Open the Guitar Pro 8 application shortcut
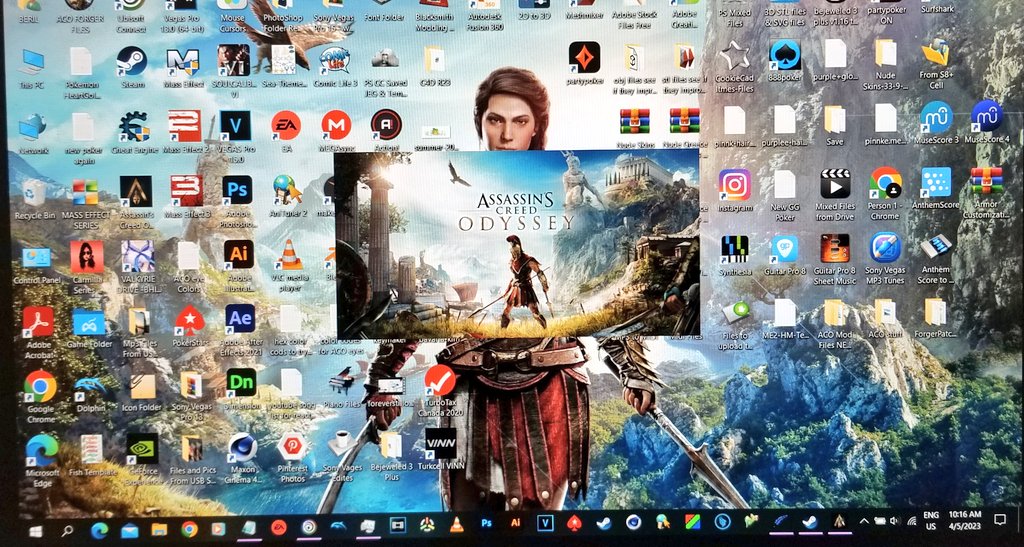The height and width of the screenshot is (547, 1024). (785, 249)
